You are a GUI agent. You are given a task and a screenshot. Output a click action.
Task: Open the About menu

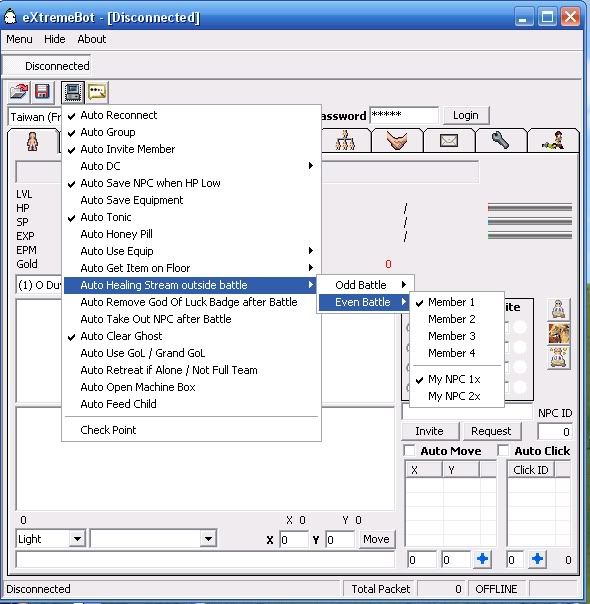[x=92, y=39]
